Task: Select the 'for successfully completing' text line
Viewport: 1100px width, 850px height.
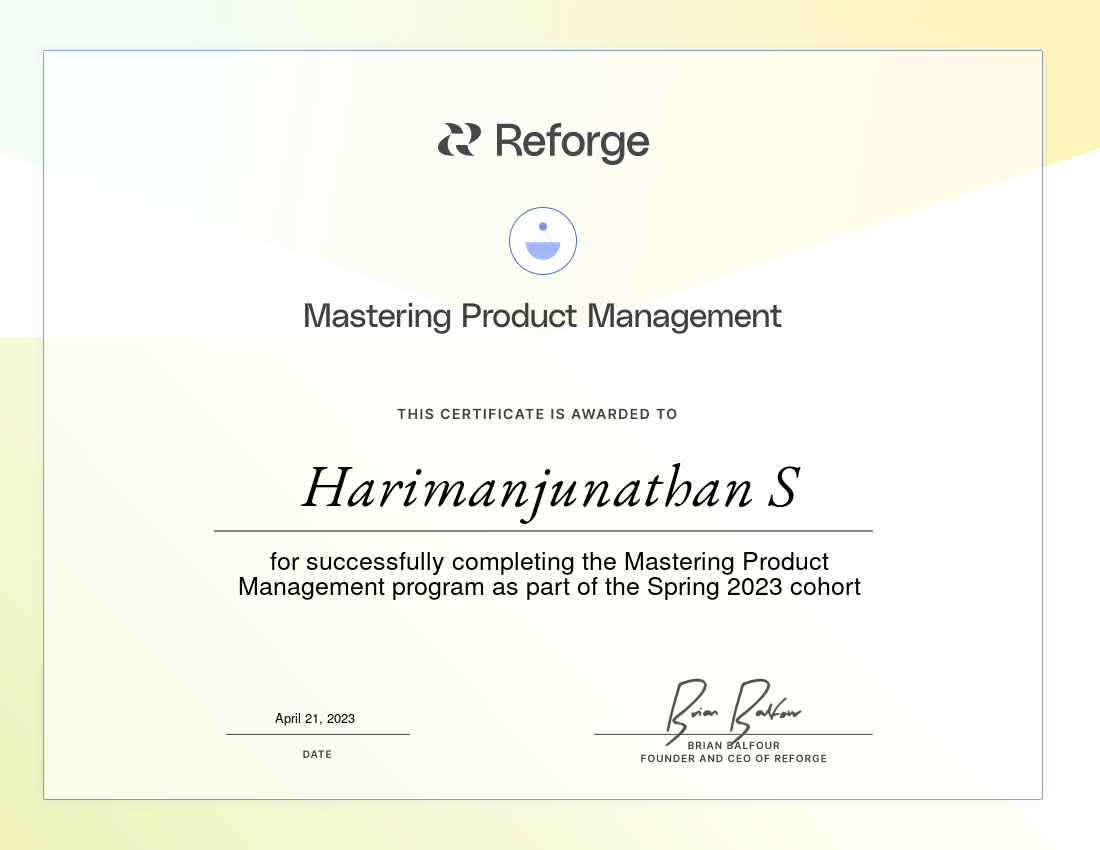Action: pos(549,561)
